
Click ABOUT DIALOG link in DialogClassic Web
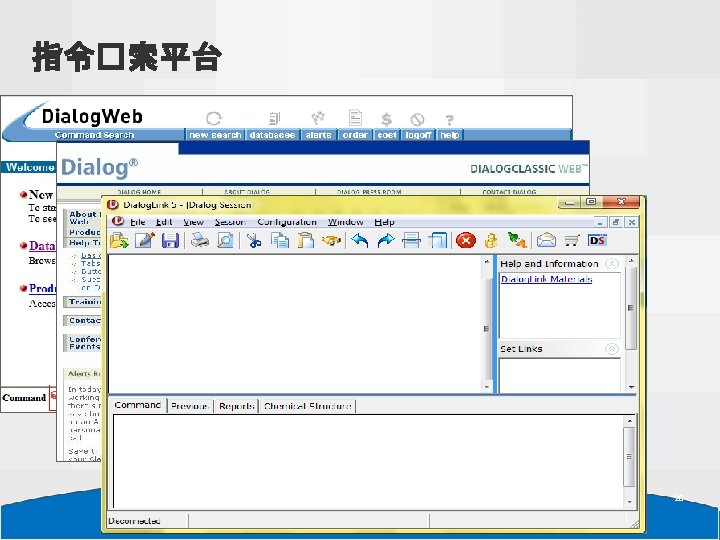(x=247, y=192)
